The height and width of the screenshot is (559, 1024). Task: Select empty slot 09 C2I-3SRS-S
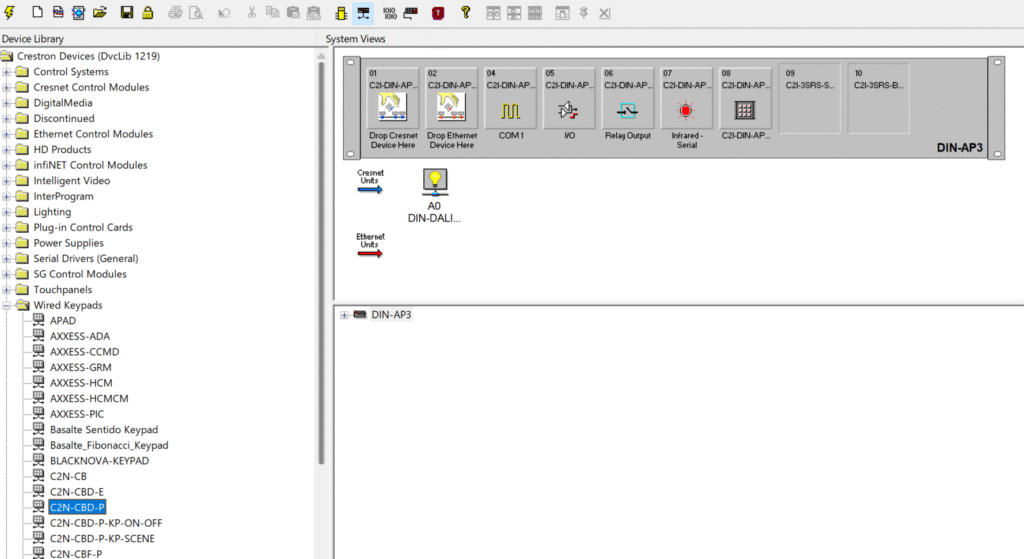point(809,98)
